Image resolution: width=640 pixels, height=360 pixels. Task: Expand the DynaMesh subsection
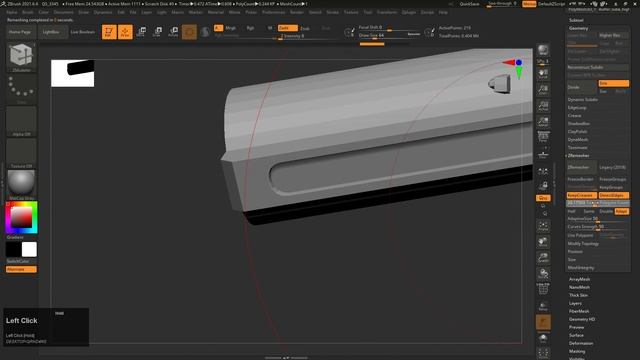point(578,140)
